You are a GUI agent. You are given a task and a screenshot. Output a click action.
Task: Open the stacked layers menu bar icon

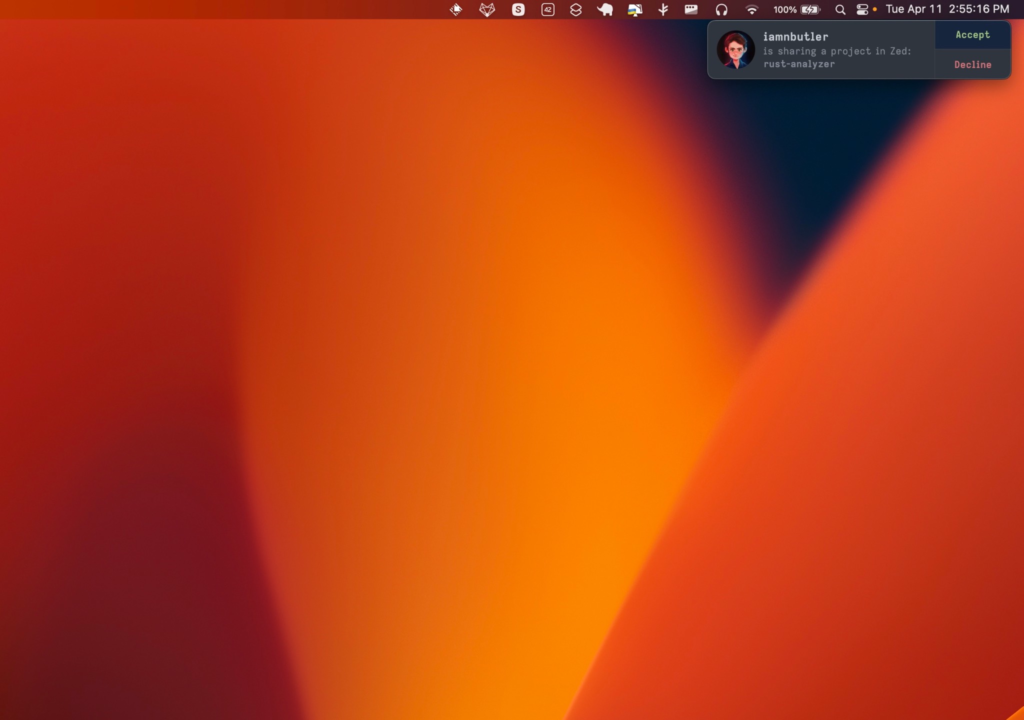(575, 9)
